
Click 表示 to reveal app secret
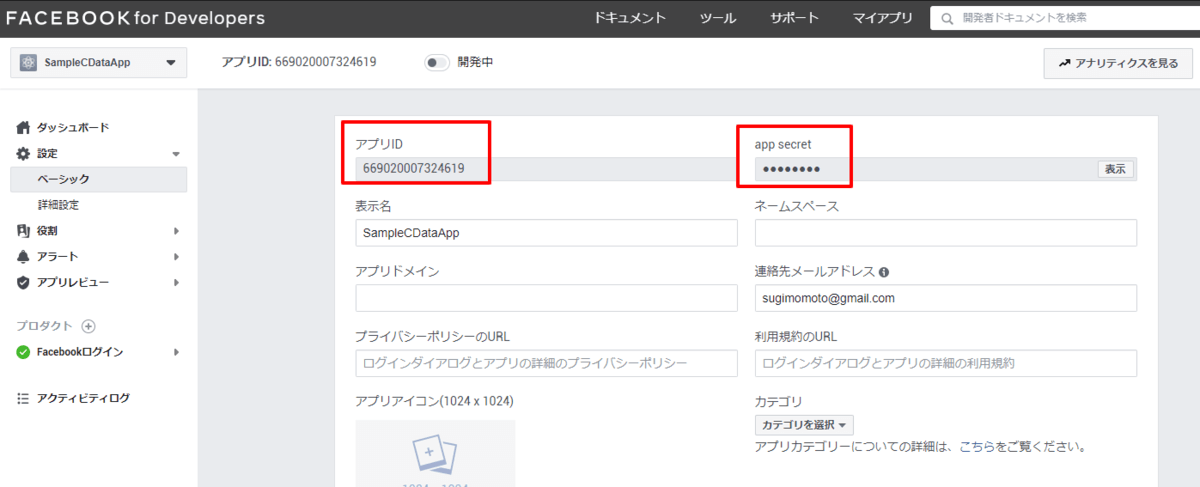tap(1115, 169)
